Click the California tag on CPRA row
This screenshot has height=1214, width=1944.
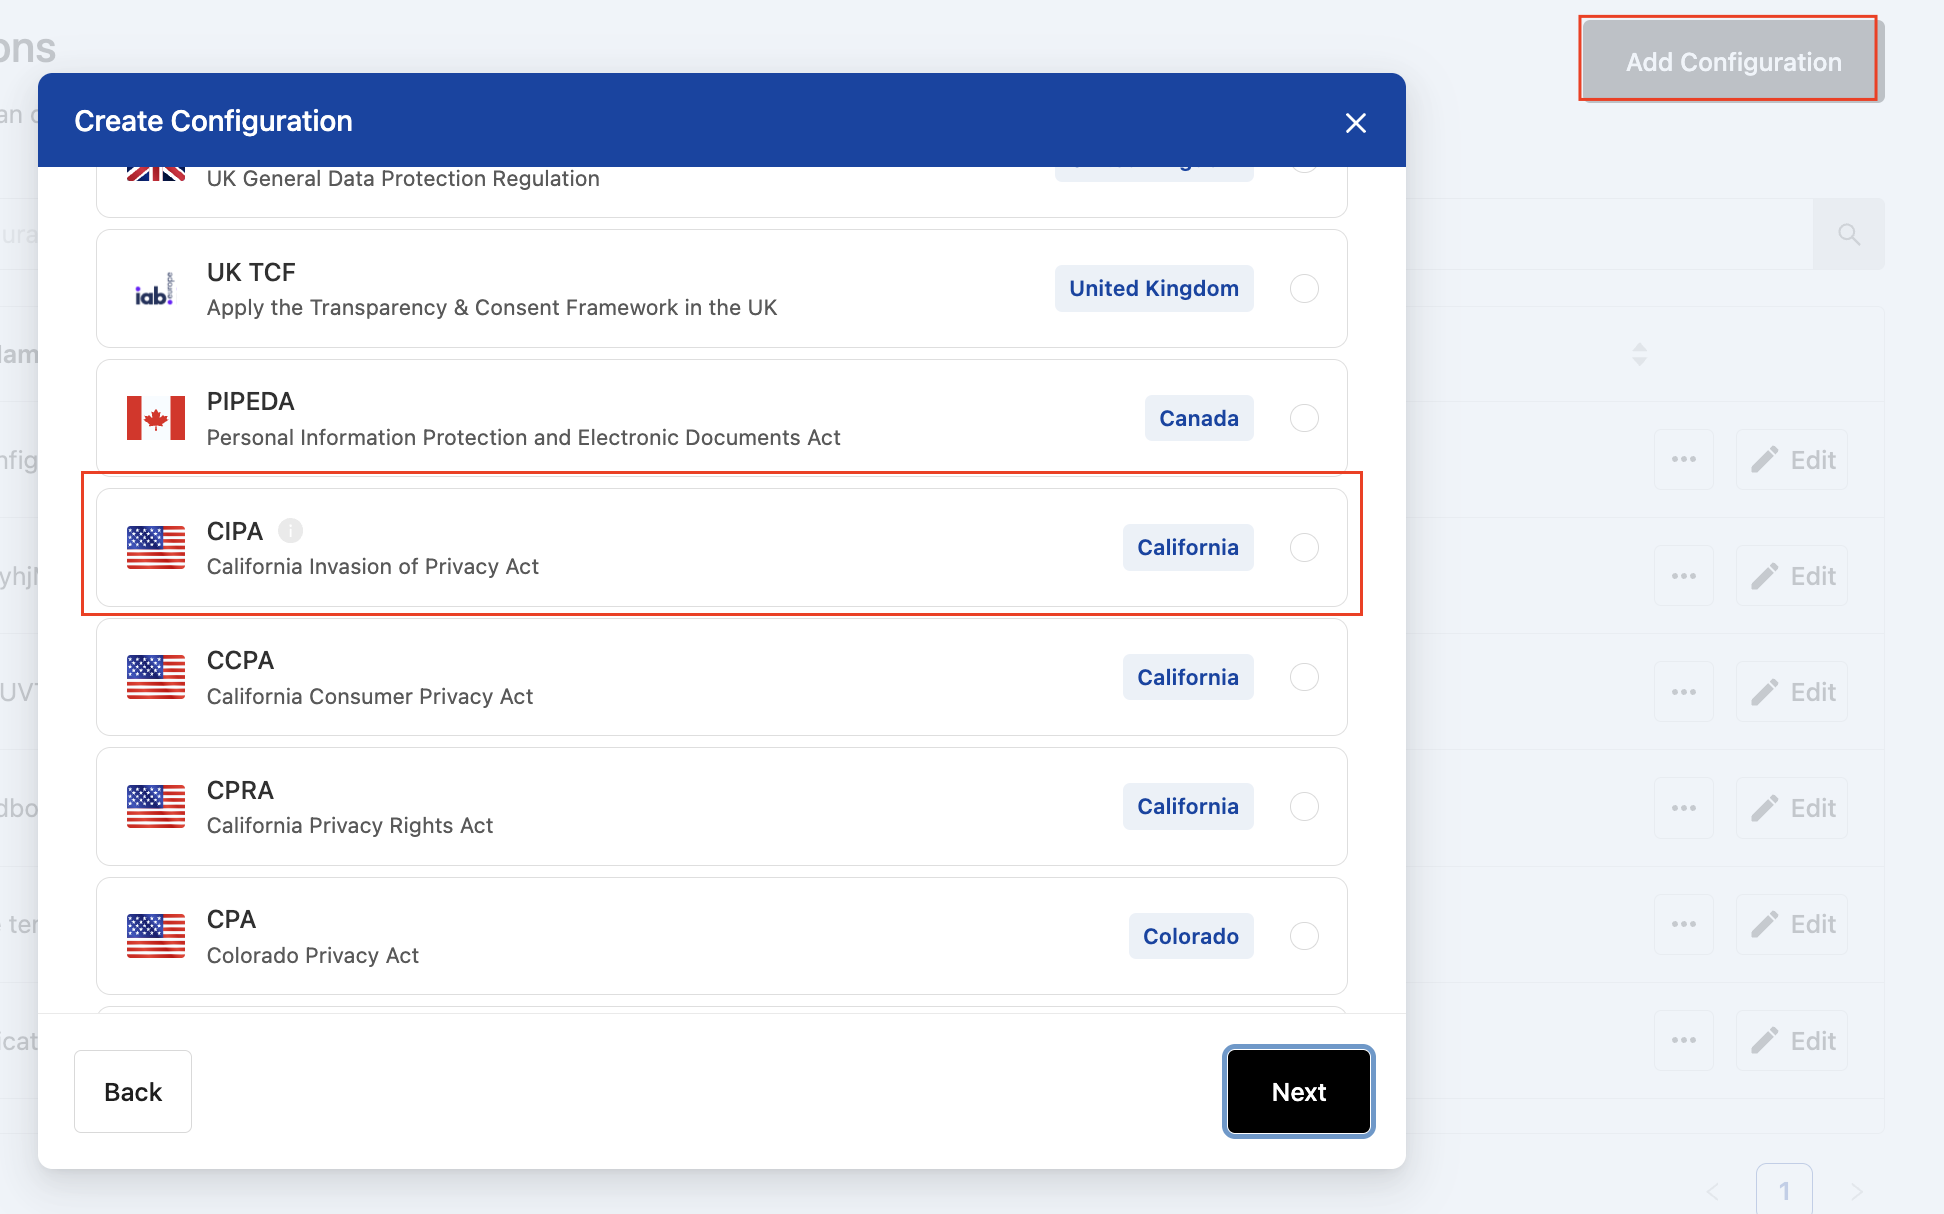[1188, 807]
